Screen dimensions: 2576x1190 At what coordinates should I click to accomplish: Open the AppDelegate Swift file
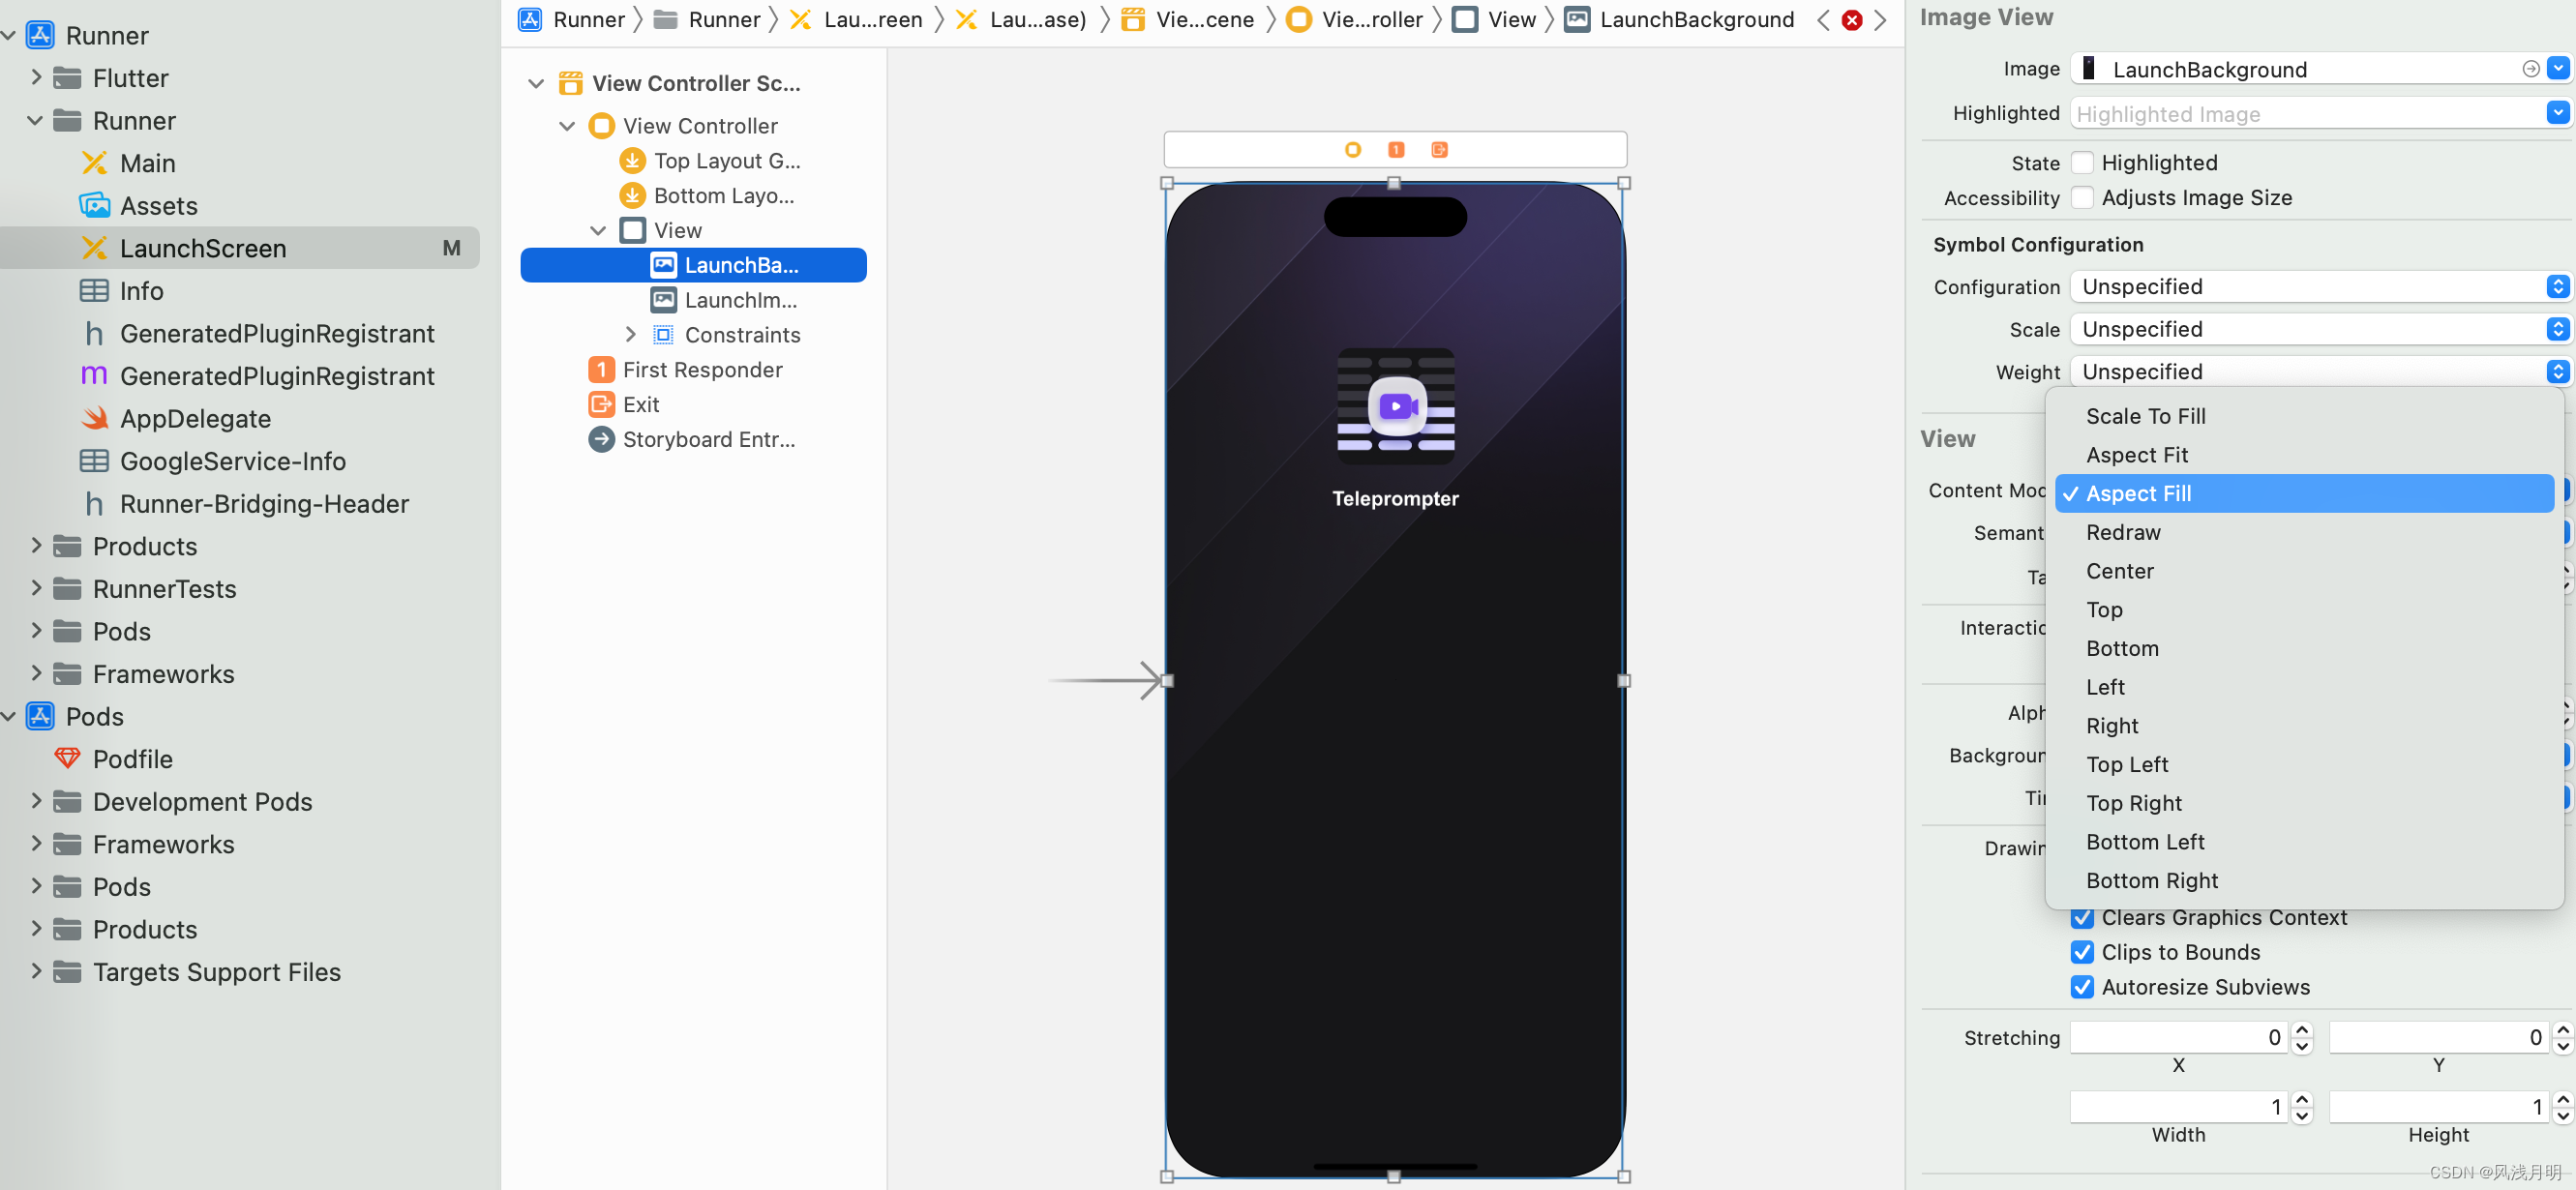195,419
